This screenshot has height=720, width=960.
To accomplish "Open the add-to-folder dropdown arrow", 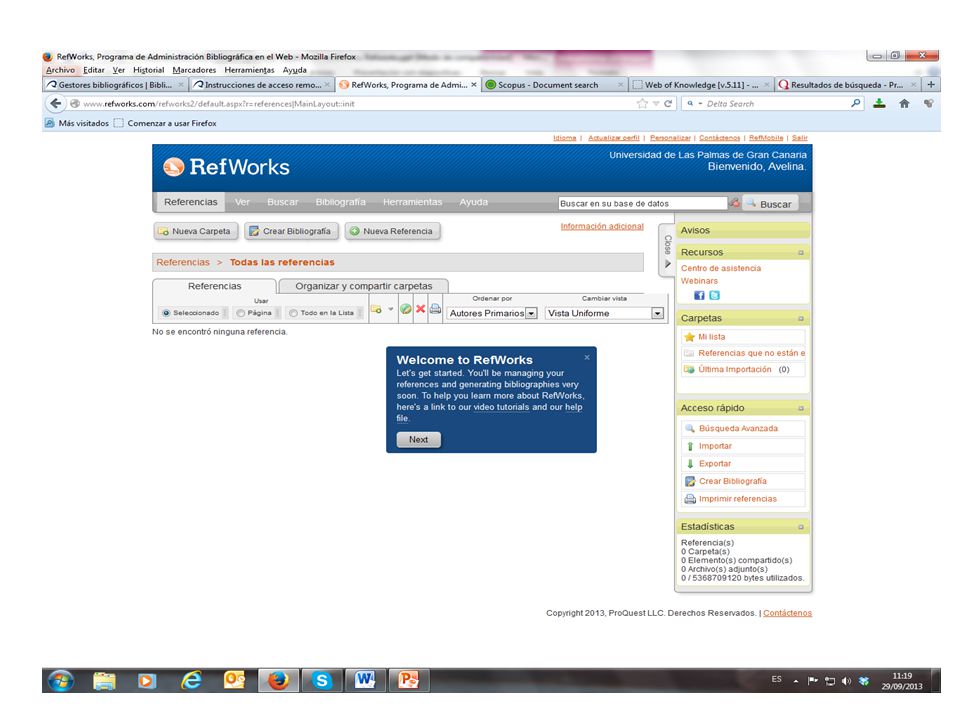I will coord(391,309).
